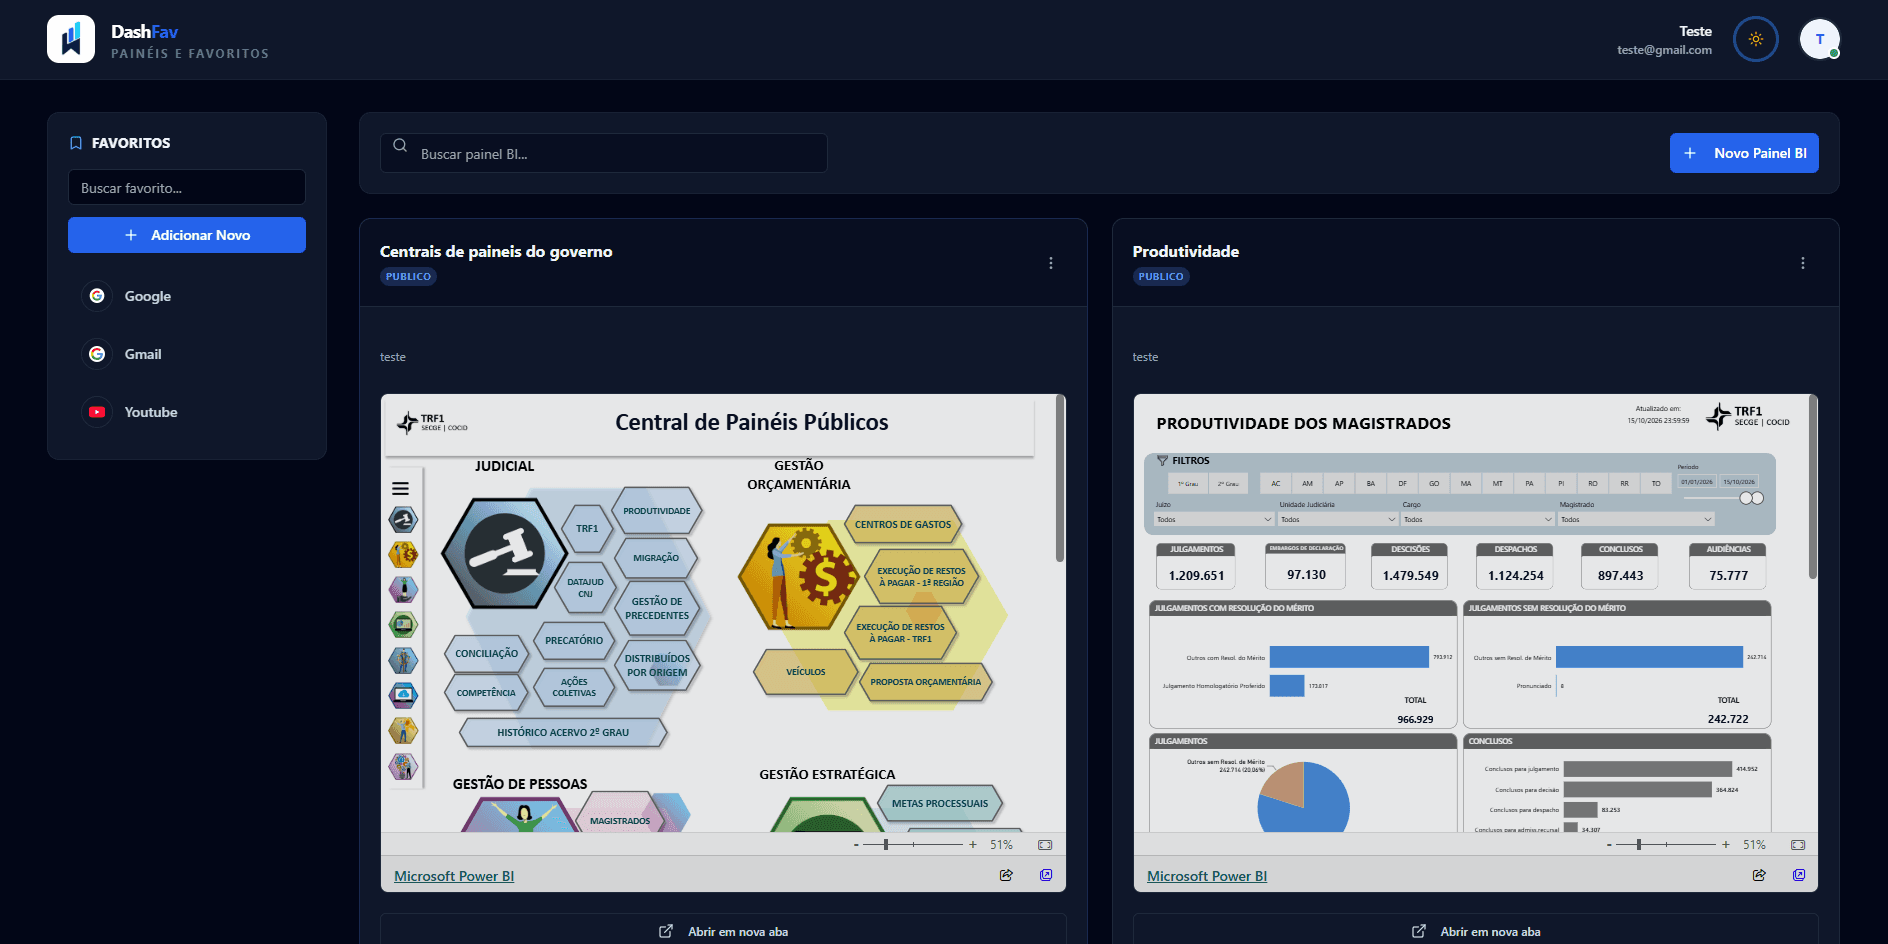The width and height of the screenshot is (1888, 944).
Task: Click the Adicionar Novo button
Action: tap(187, 235)
